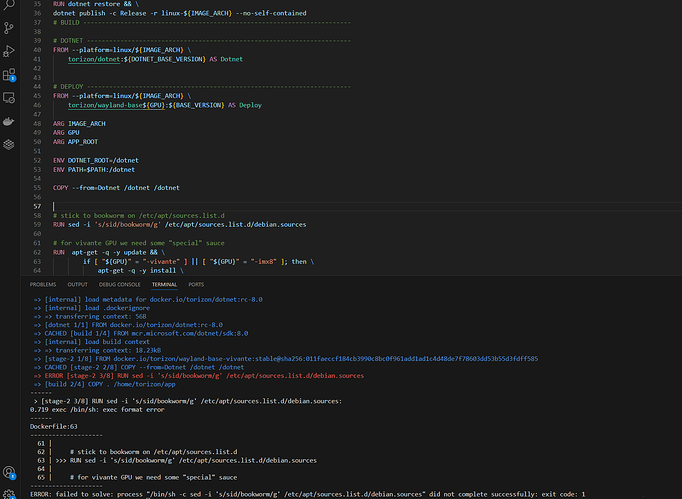Click the "# BUILD" comment line
This screenshot has width=682, height=499.
coord(202,23)
